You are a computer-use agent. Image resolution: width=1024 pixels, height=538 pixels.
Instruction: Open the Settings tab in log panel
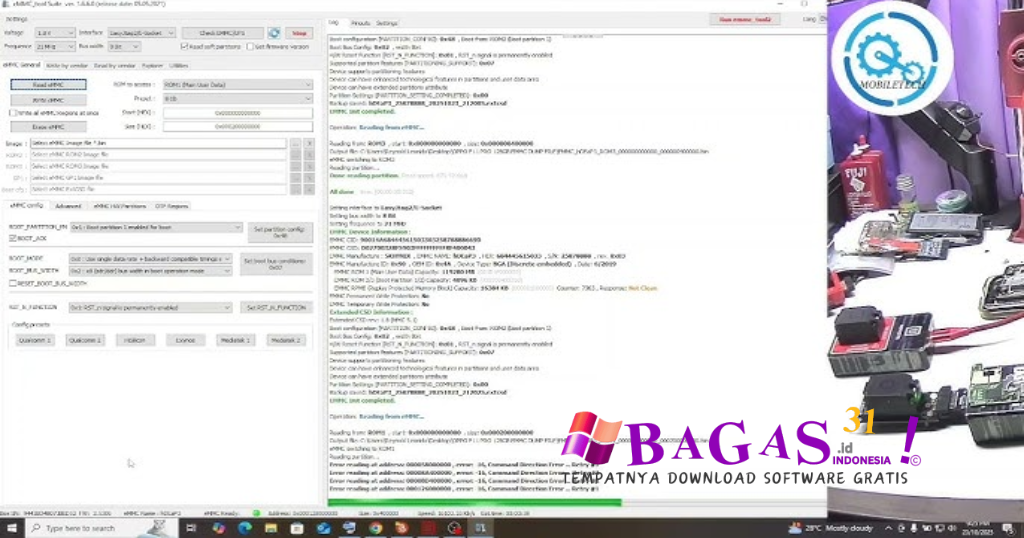(x=386, y=24)
